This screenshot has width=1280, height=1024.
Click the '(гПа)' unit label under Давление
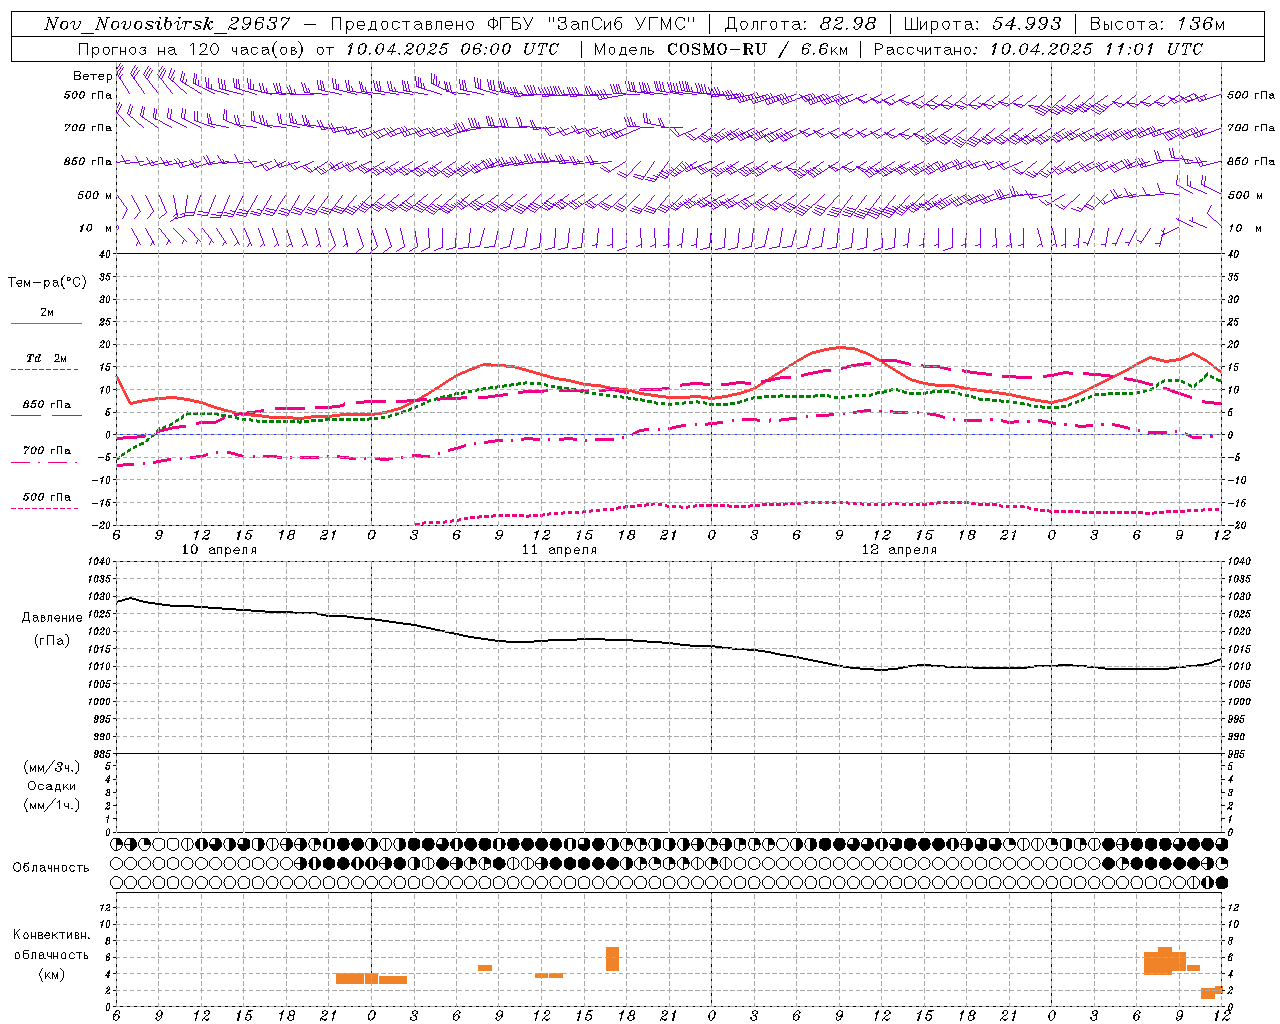tap(52, 640)
